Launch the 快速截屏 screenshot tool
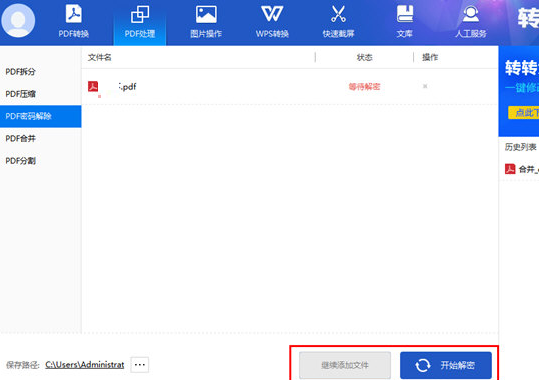The width and height of the screenshot is (539, 380). pos(338,21)
